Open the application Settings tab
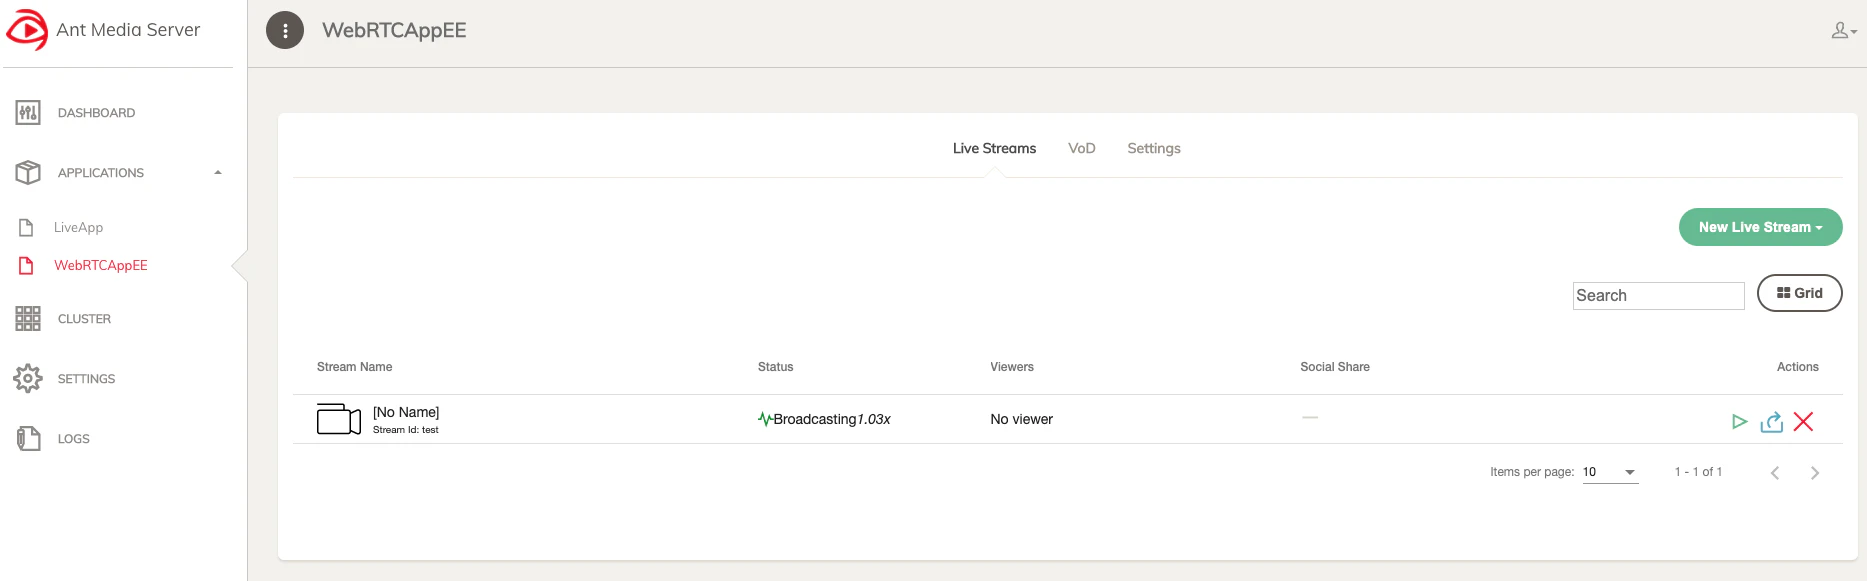Screen dimensions: 1867x581 pyautogui.click(x=1154, y=148)
